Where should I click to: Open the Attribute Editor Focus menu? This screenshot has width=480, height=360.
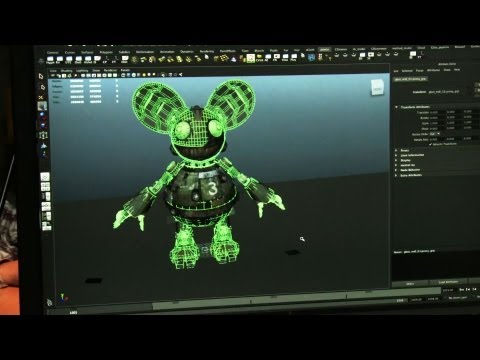point(419,70)
